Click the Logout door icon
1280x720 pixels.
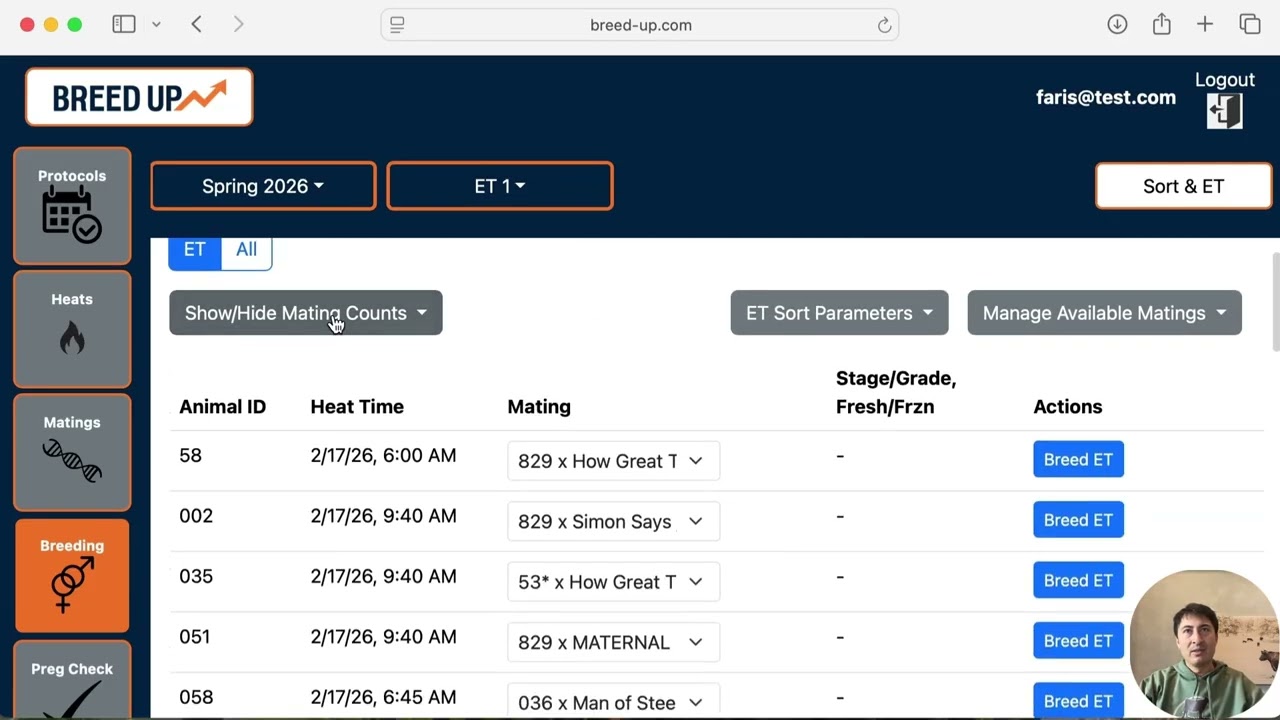(1224, 110)
